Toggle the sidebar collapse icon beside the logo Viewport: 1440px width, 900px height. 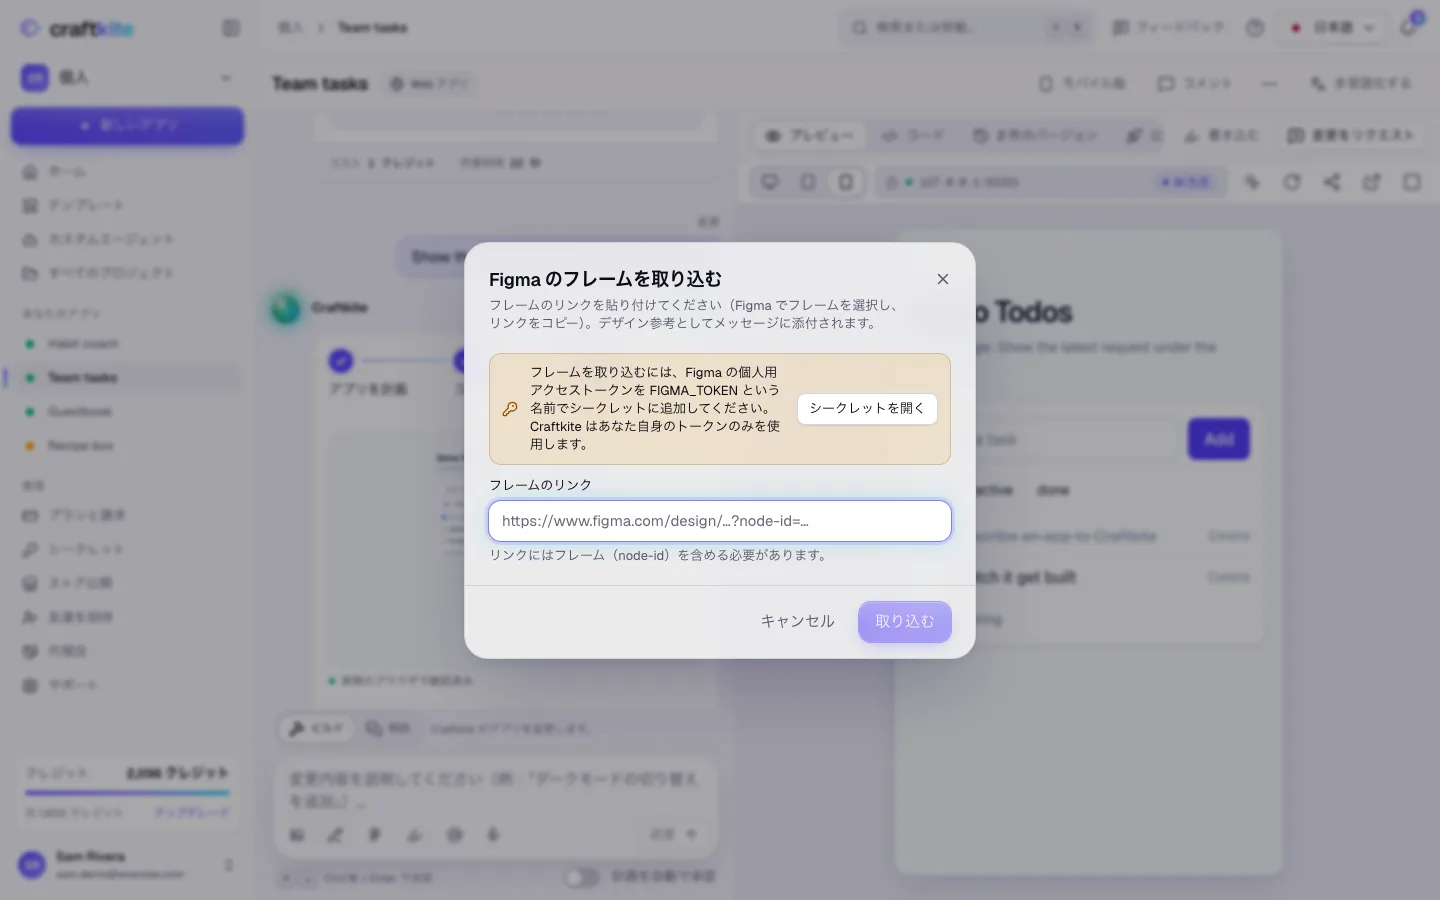tap(231, 28)
